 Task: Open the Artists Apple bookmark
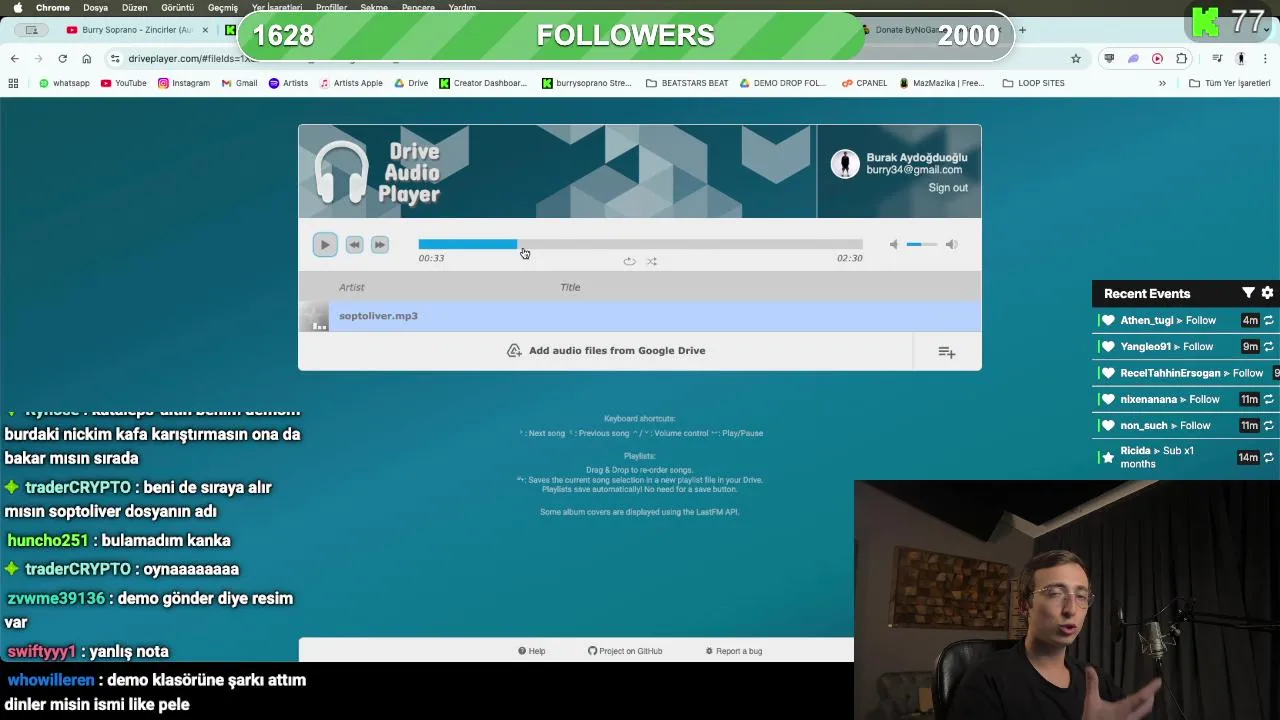(351, 83)
